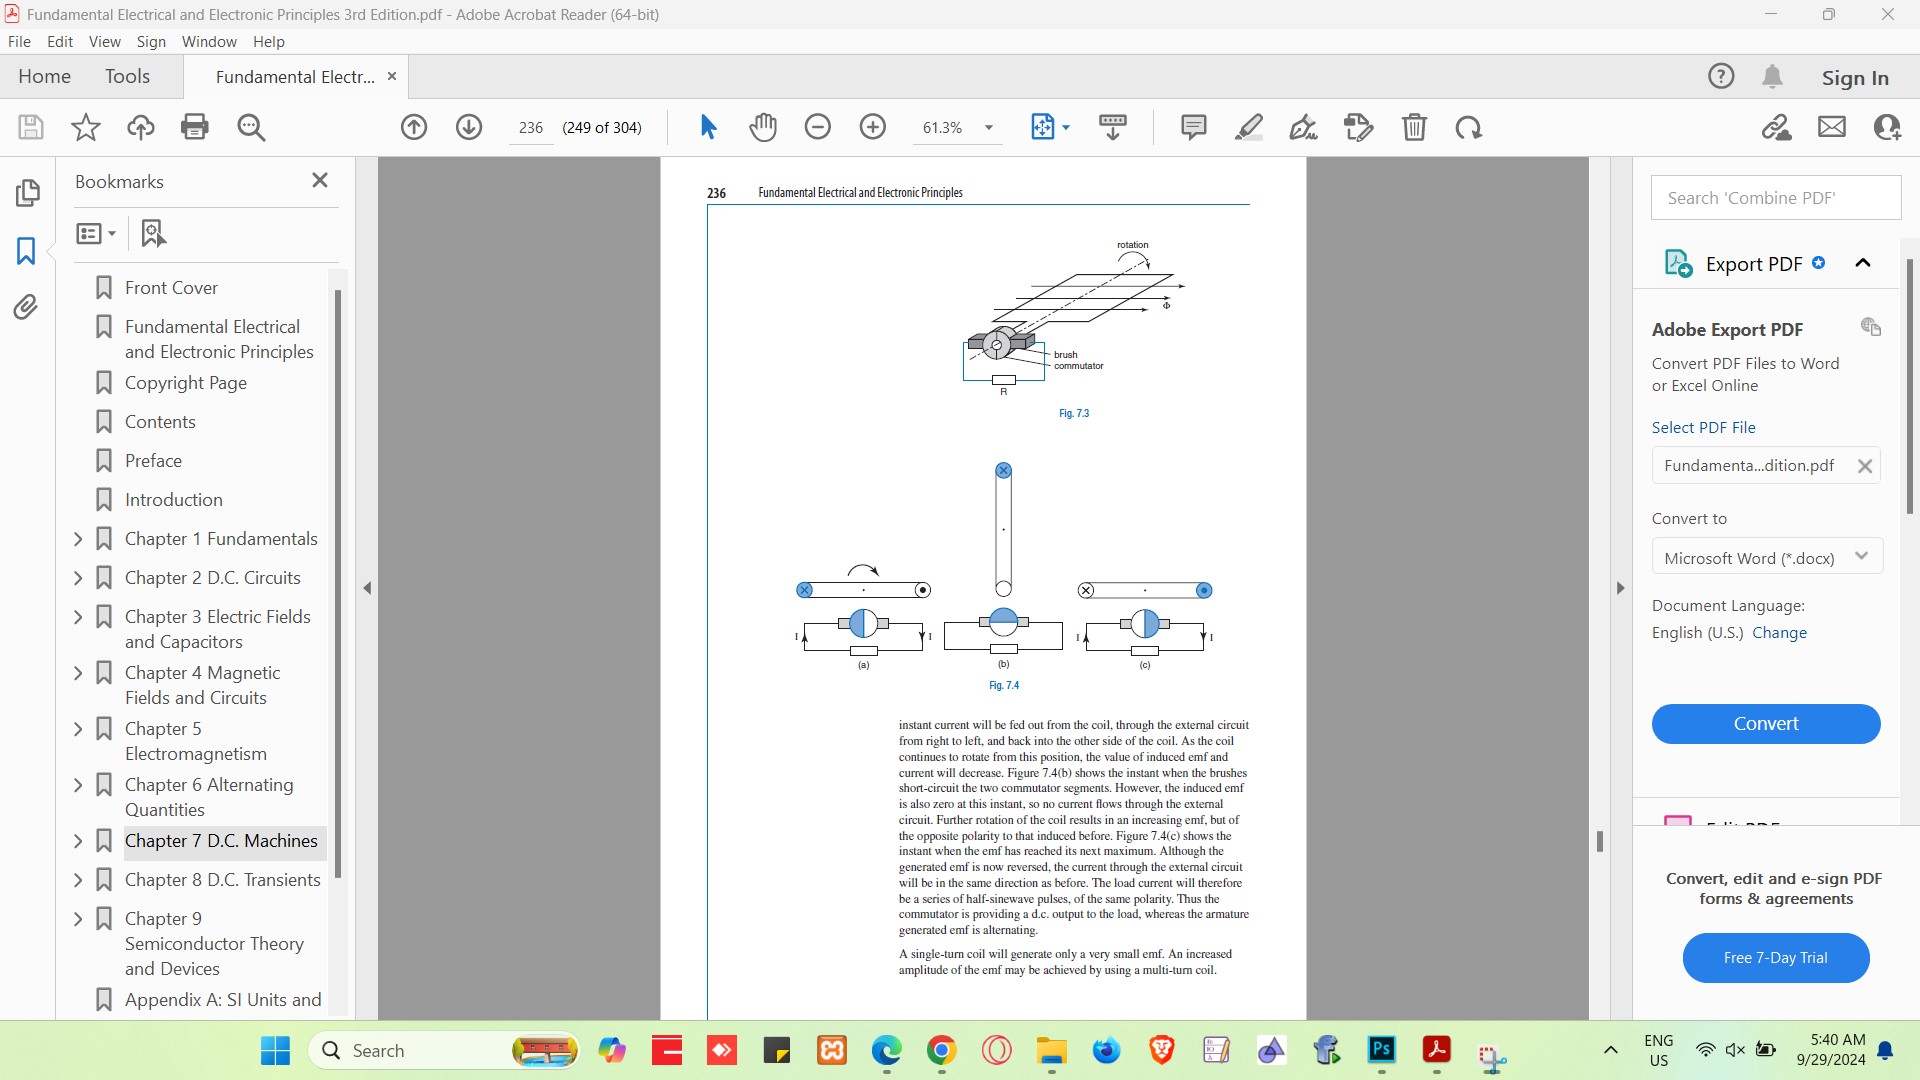The image size is (1920, 1080).
Task: Open the Add comment tool
Action: pos(1193,127)
